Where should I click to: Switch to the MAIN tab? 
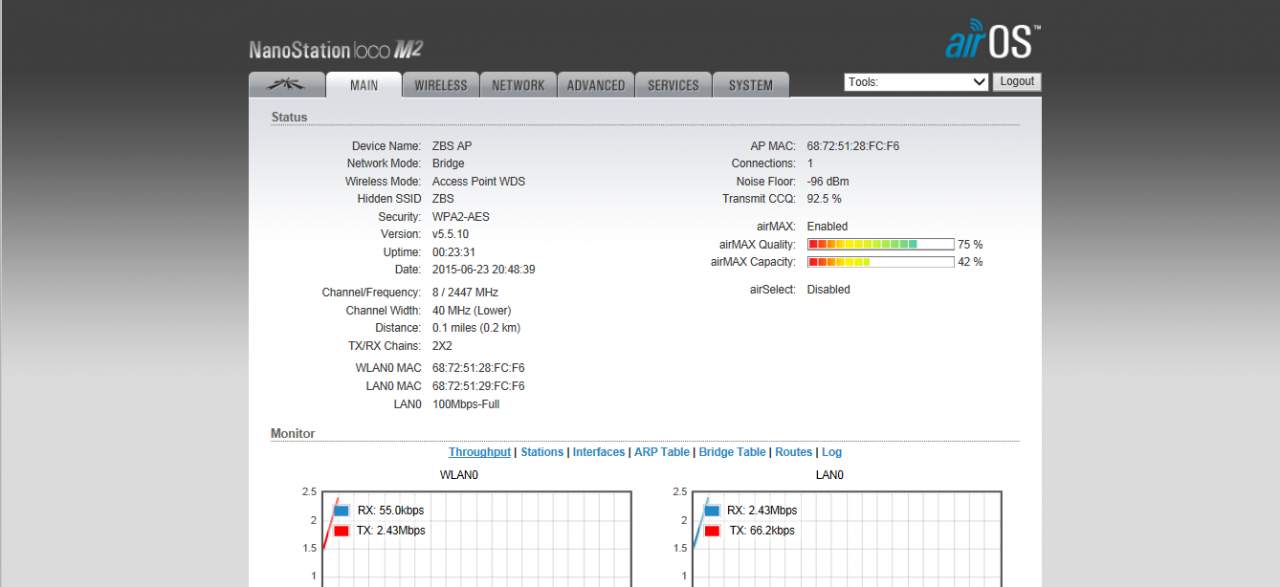(x=364, y=85)
